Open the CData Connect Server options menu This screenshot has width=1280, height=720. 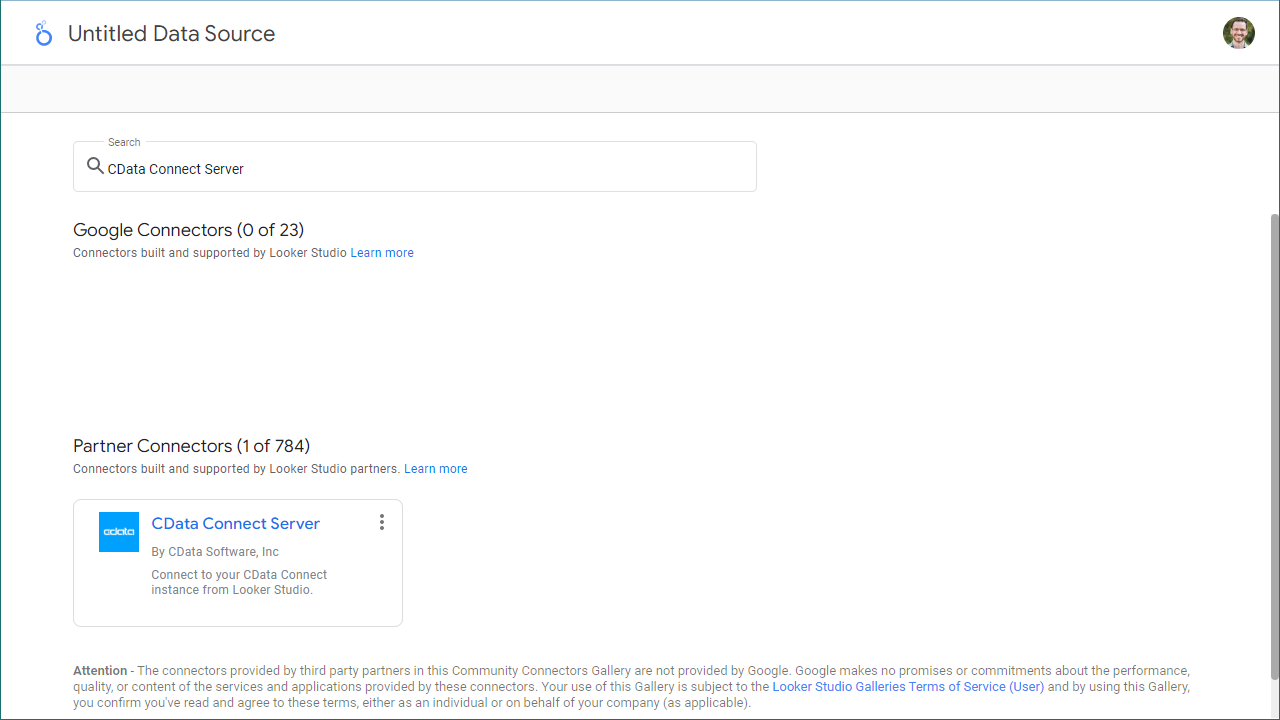coord(381,522)
